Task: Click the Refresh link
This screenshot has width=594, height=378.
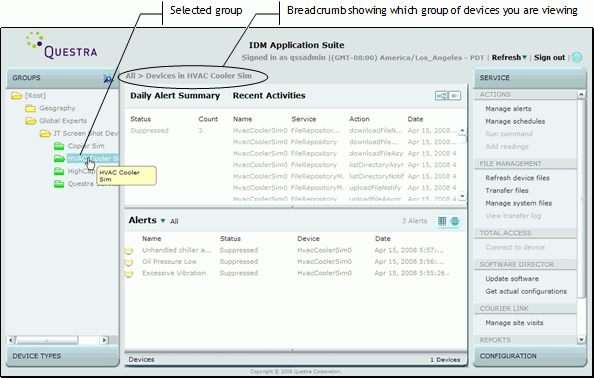Action: click(x=506, y=58)
